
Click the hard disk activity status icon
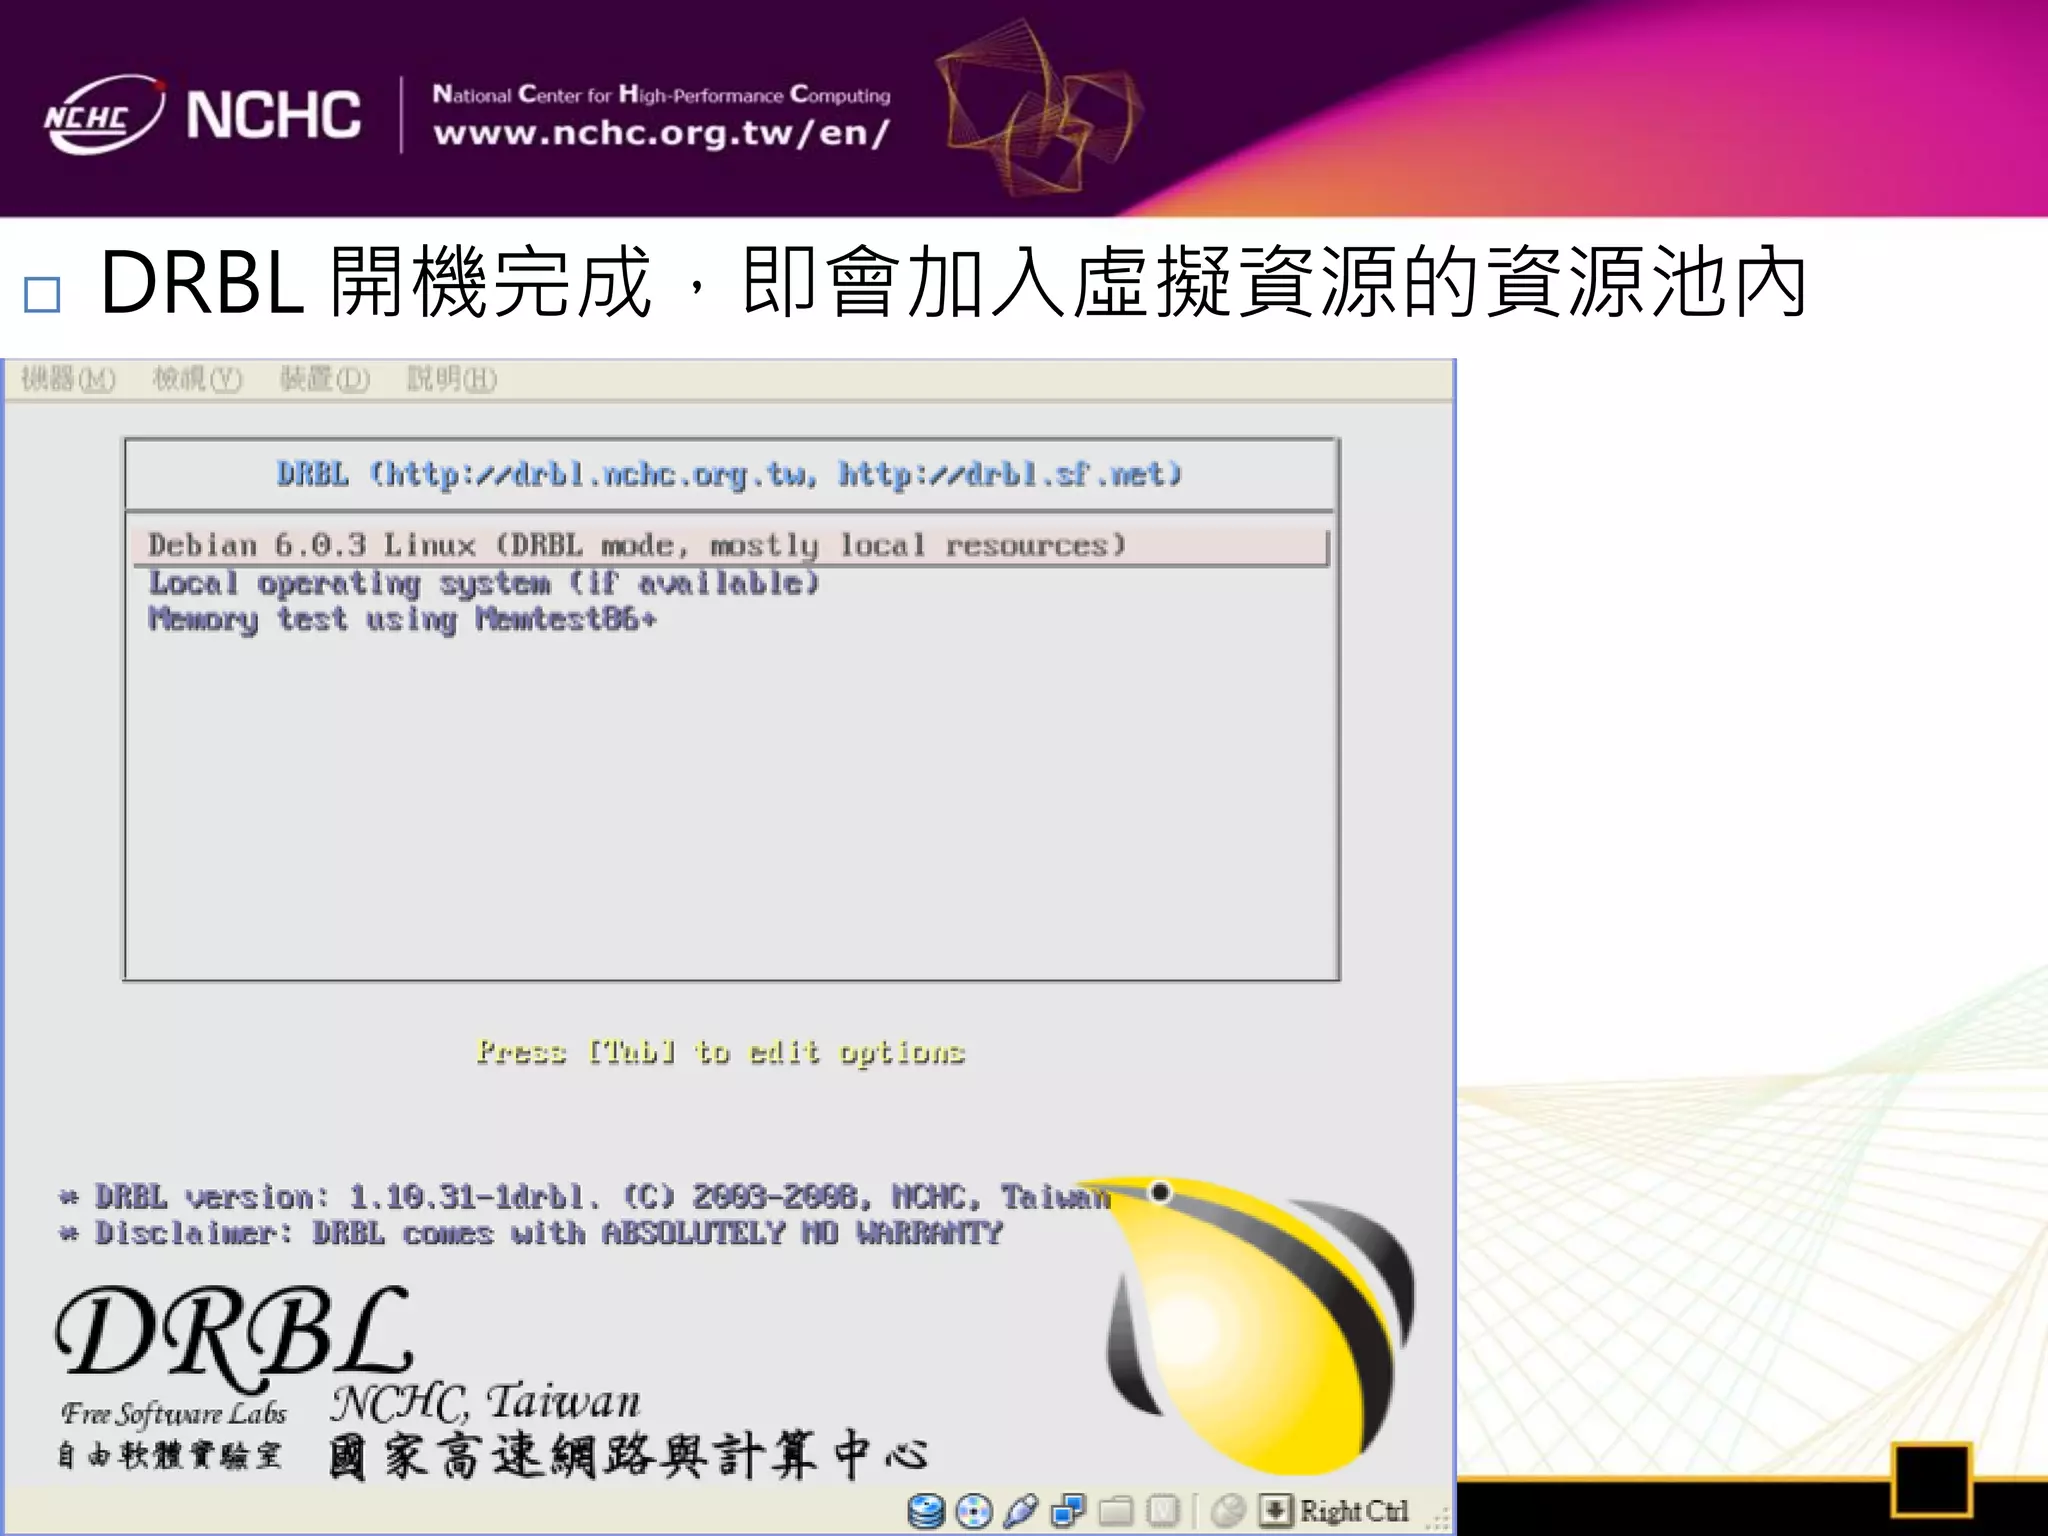926,1510
